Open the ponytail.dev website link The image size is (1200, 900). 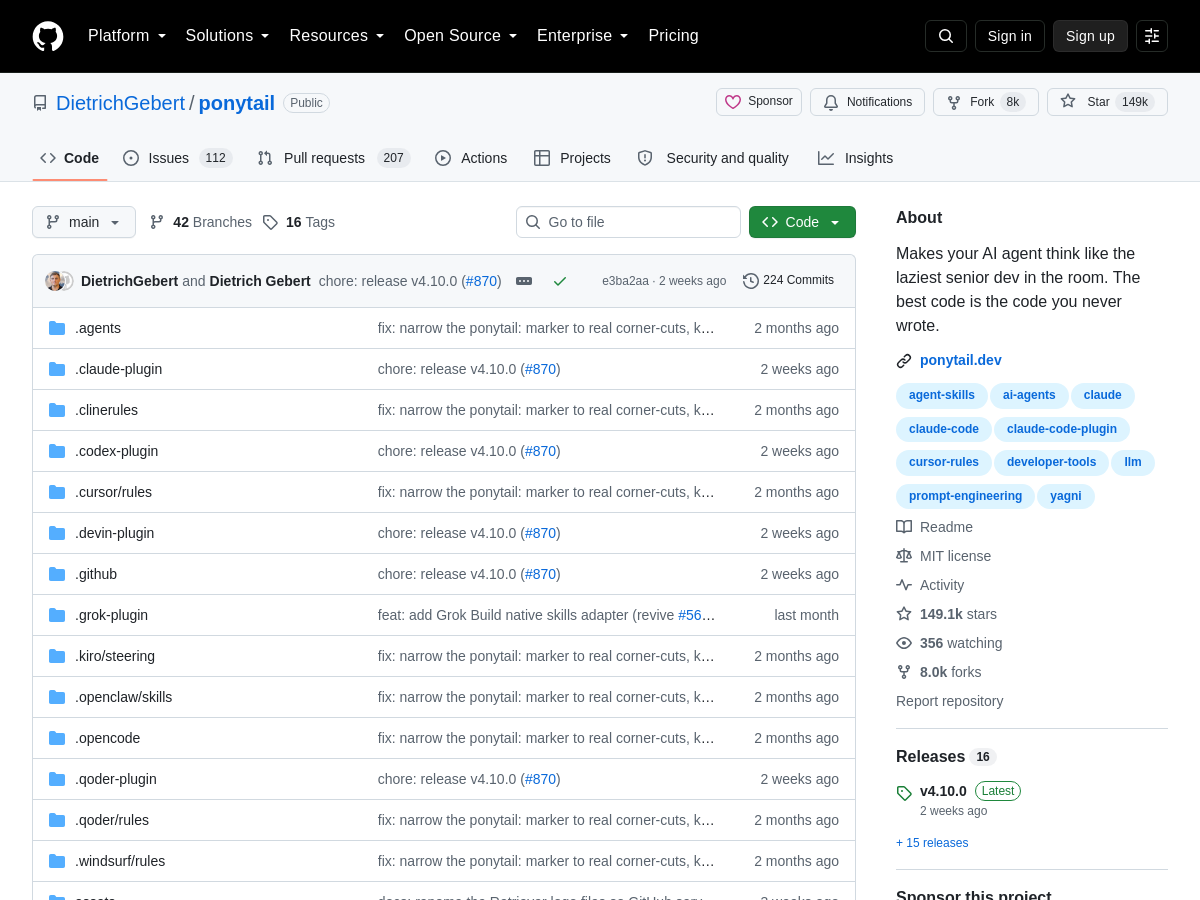click(961, 360)
